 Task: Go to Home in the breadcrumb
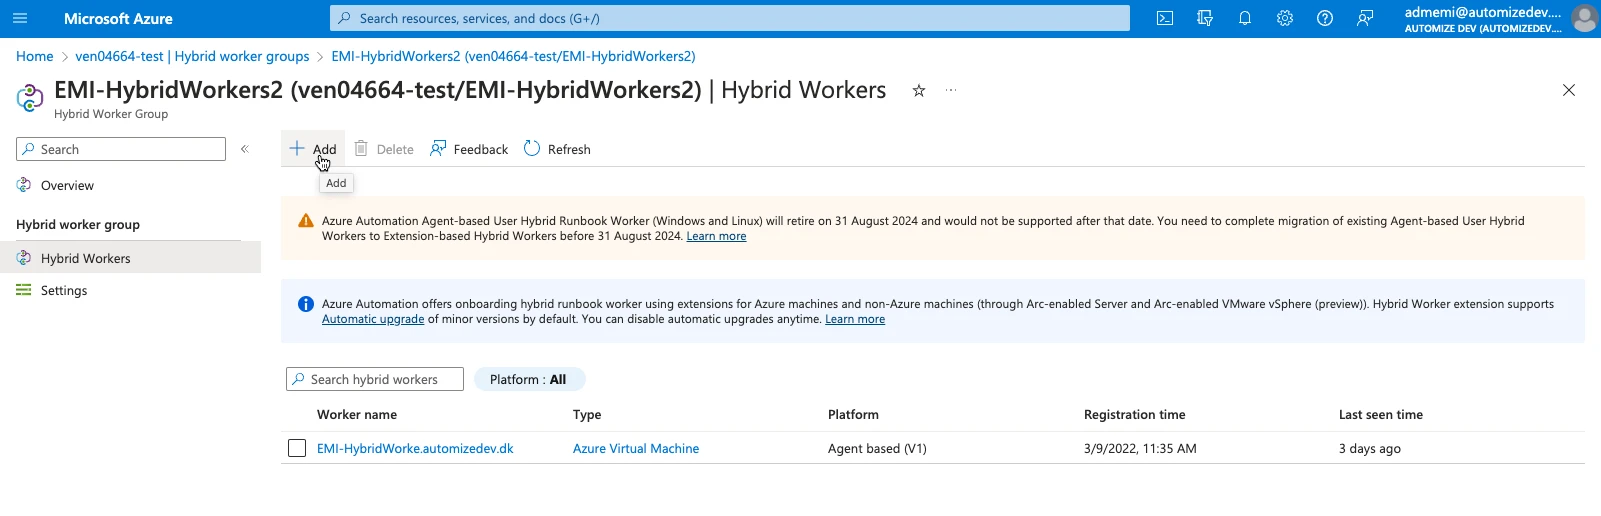click(35, 56)
